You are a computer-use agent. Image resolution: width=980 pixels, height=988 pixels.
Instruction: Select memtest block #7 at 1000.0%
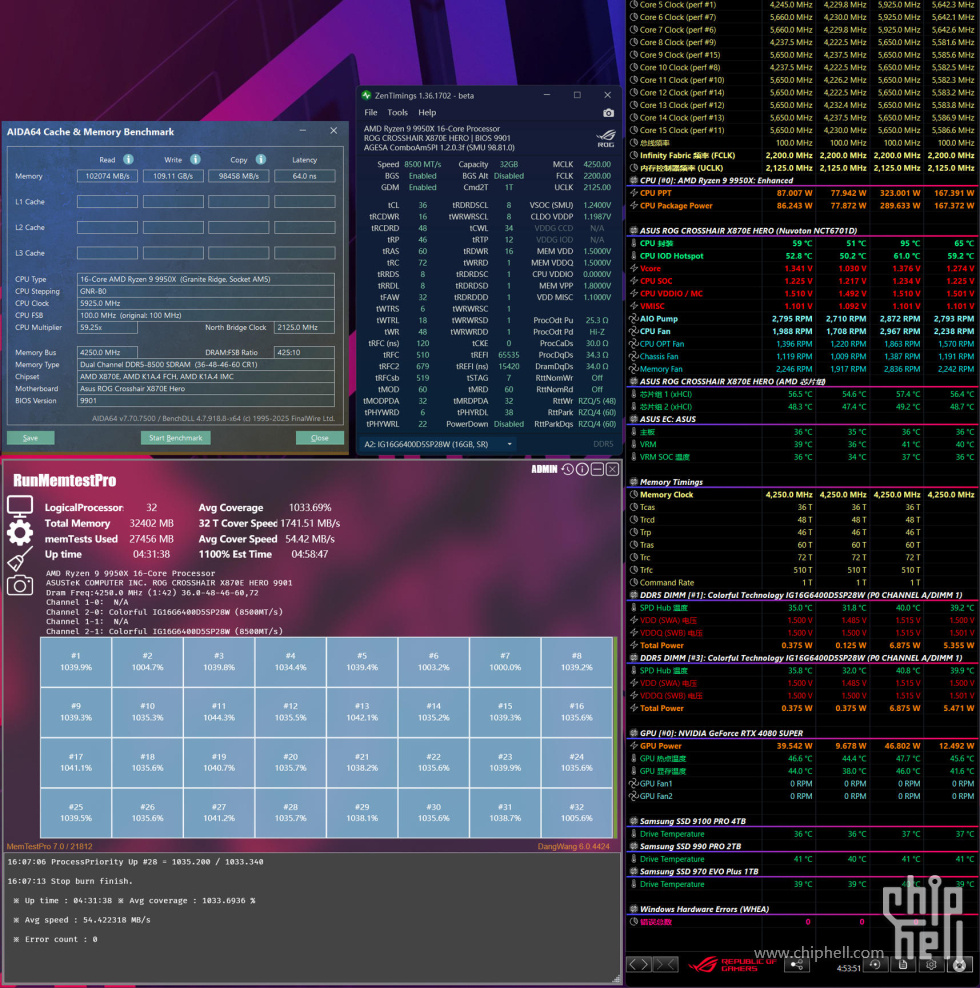[x=505, y=662]
